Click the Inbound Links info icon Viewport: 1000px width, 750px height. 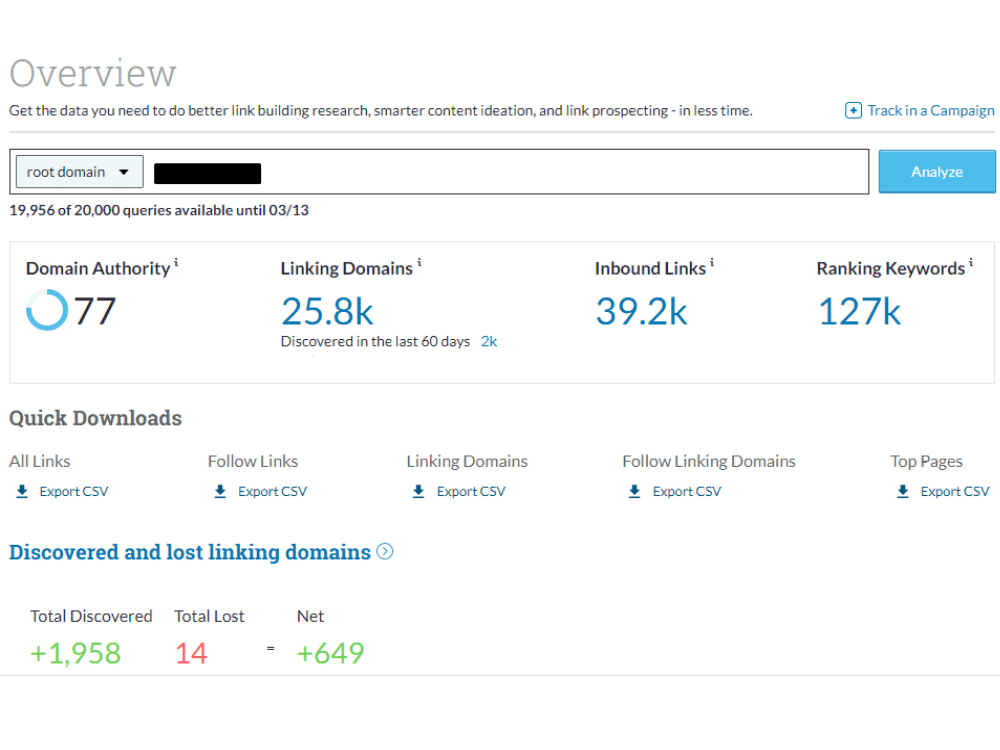tap(712, 262)
